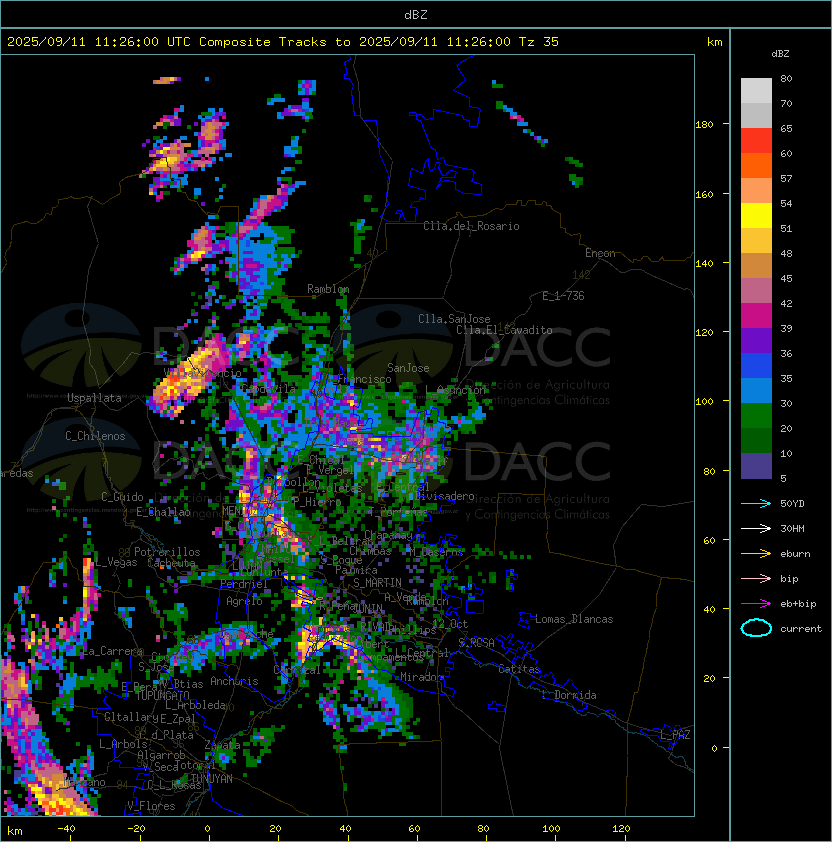Click the Catitas map label
The height and width of the screenshot is (842, 832).
(519, 669)
